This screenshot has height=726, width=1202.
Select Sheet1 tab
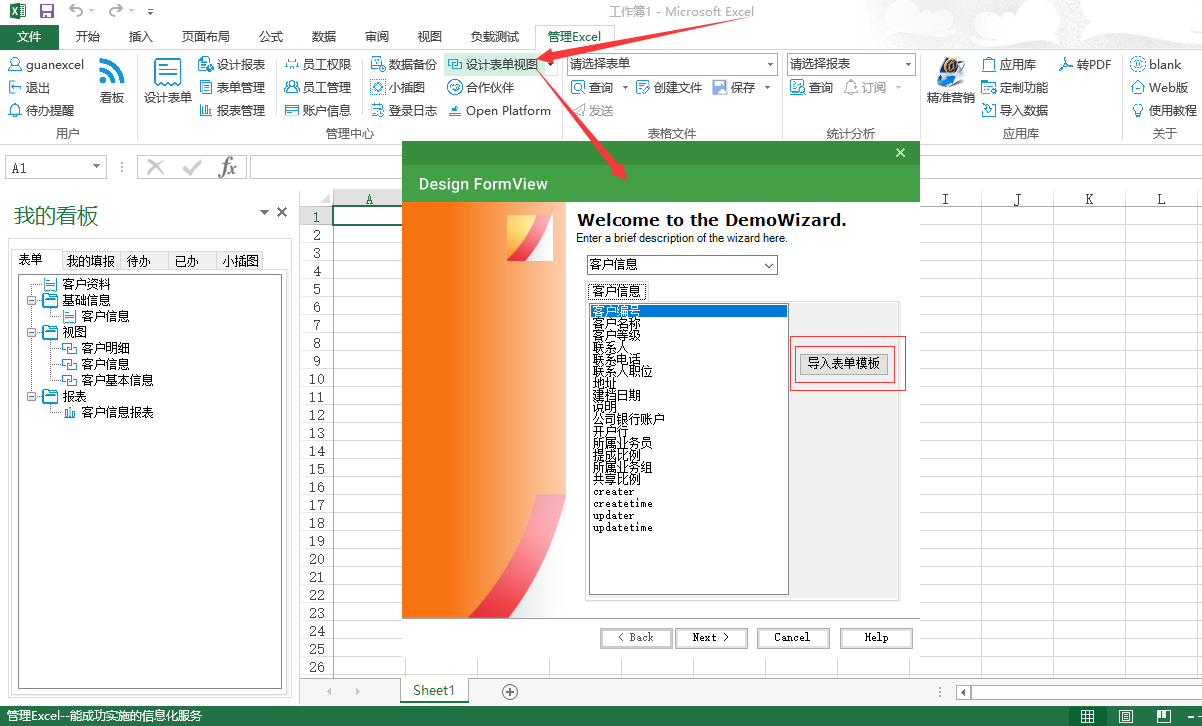[x=434, y=690]
